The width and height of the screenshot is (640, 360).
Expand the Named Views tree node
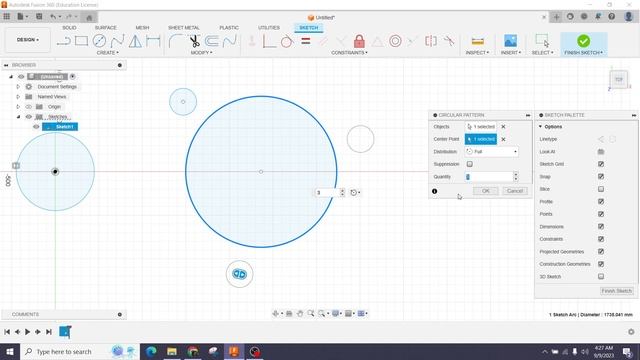click(18, 97)
